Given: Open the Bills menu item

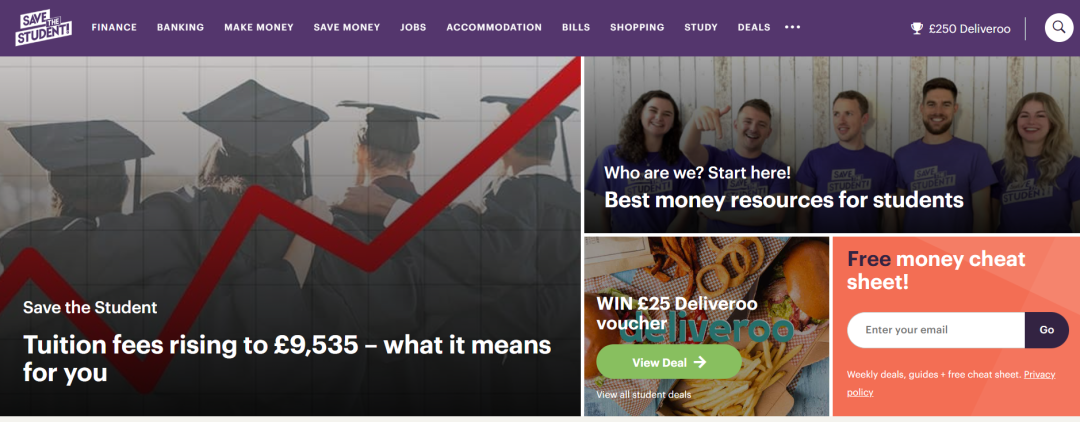Looking at the screenshot, I should (576, 28).
